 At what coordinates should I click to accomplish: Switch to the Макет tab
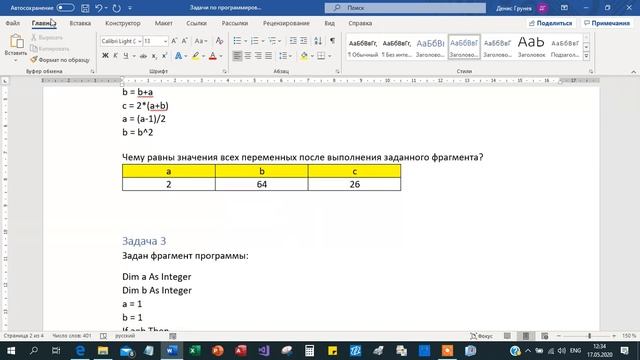(163, 23)
